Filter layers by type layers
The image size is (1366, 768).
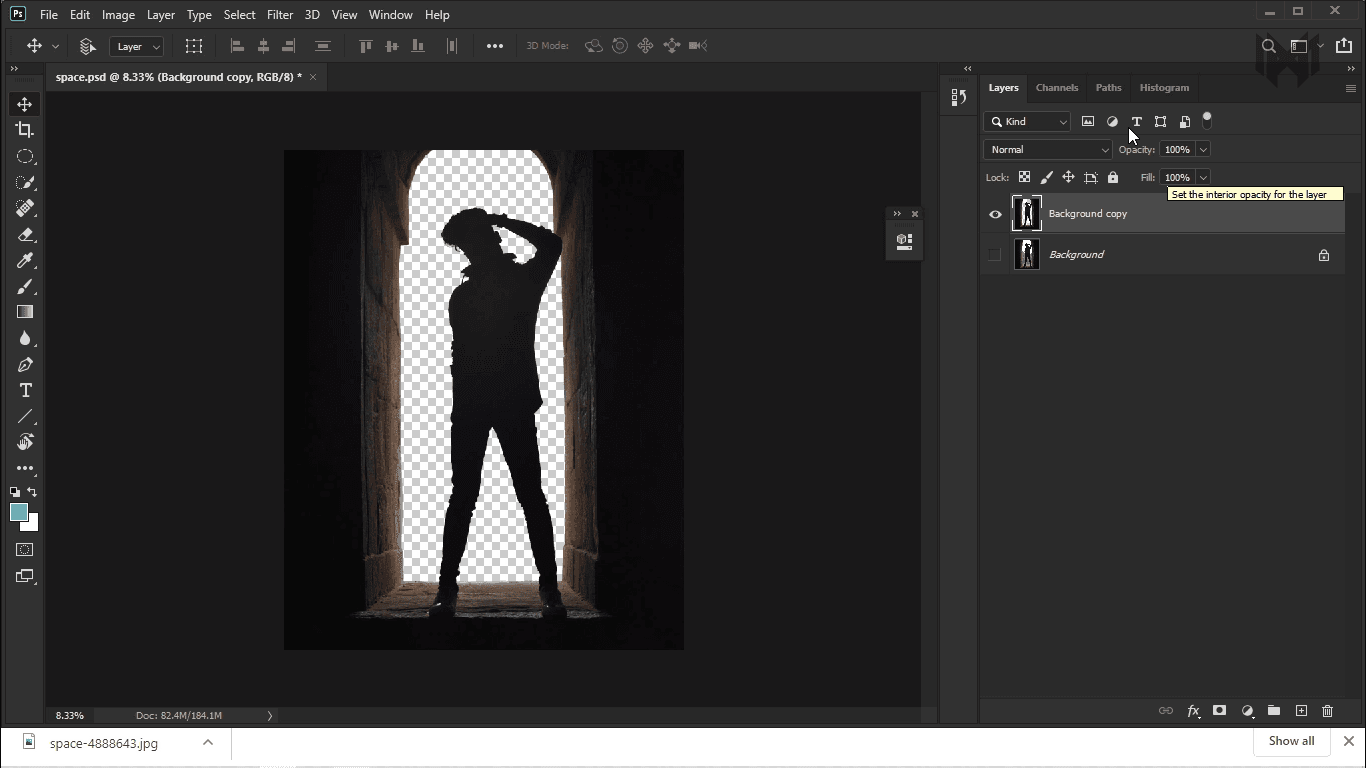(x=1136, y=121)
